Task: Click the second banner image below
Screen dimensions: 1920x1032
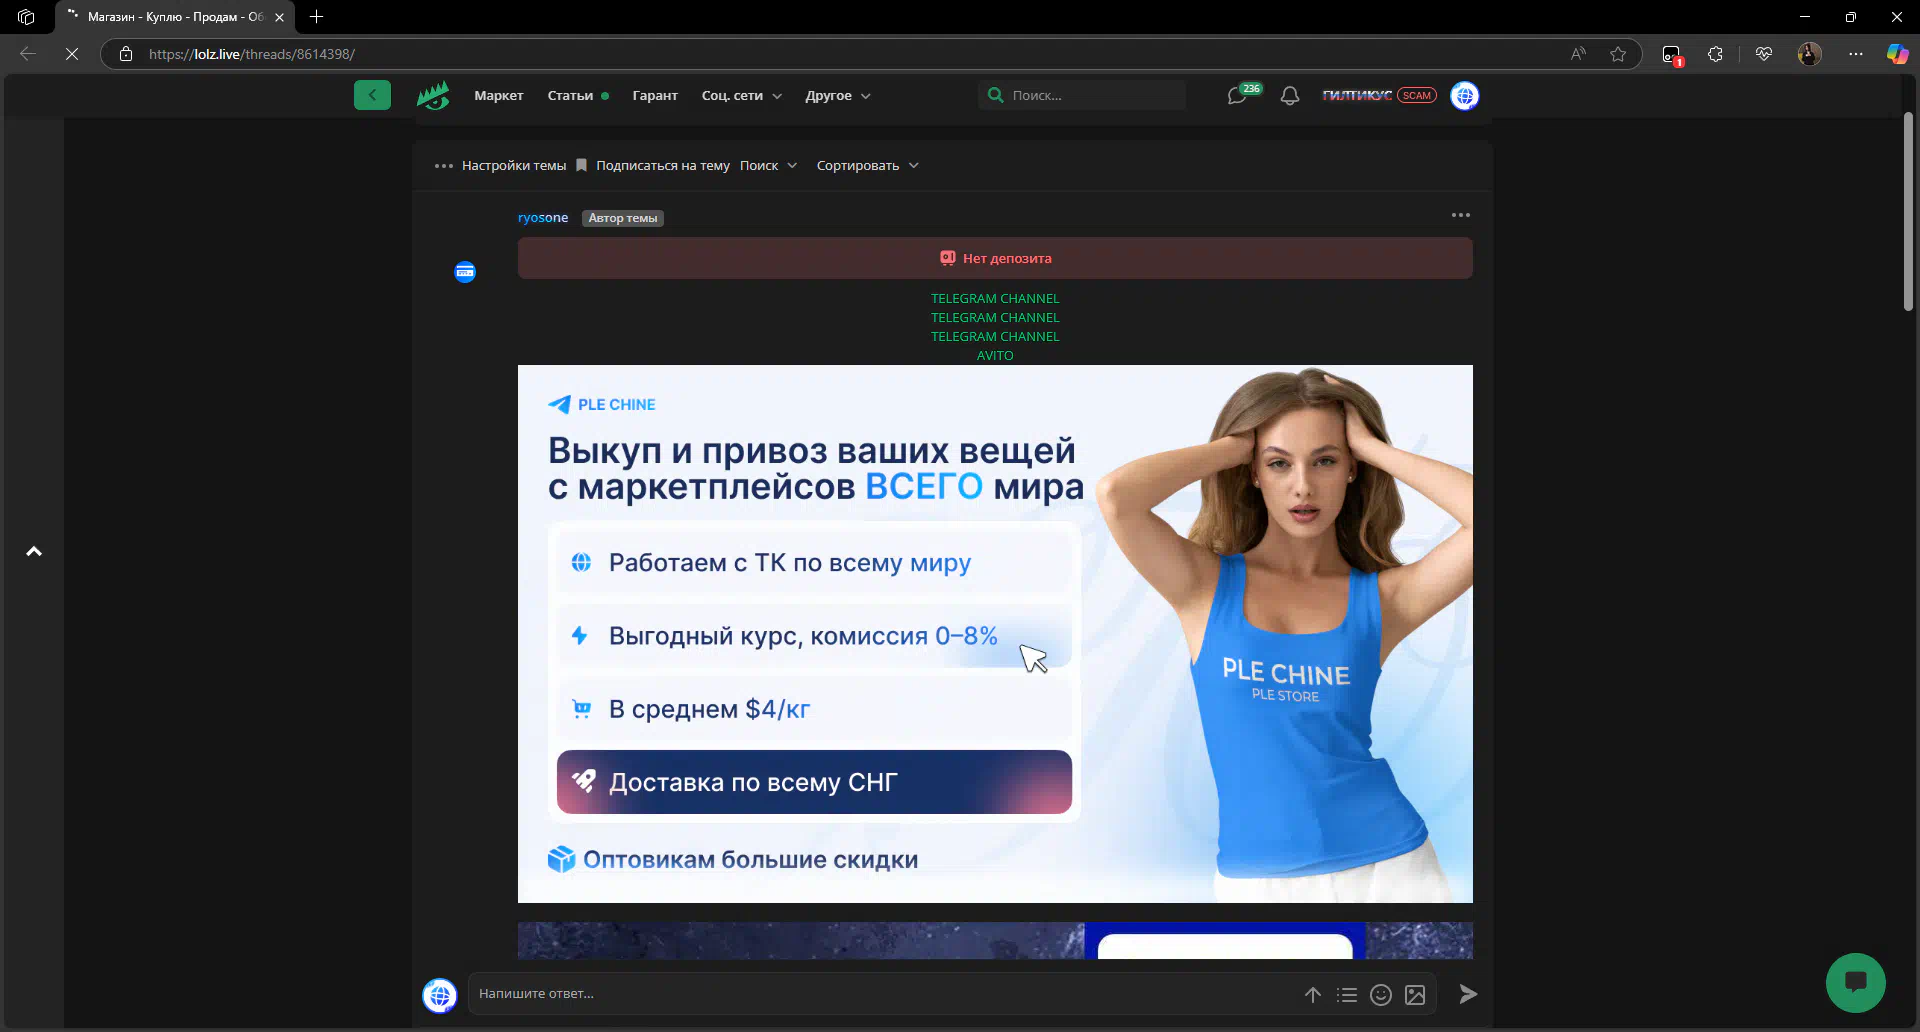Action: 995,941
